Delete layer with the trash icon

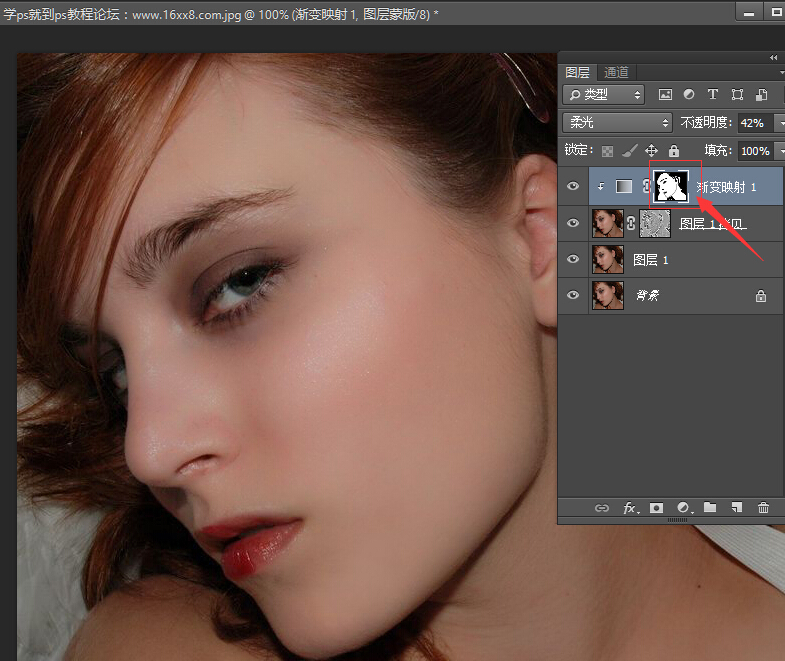[764, 508]
